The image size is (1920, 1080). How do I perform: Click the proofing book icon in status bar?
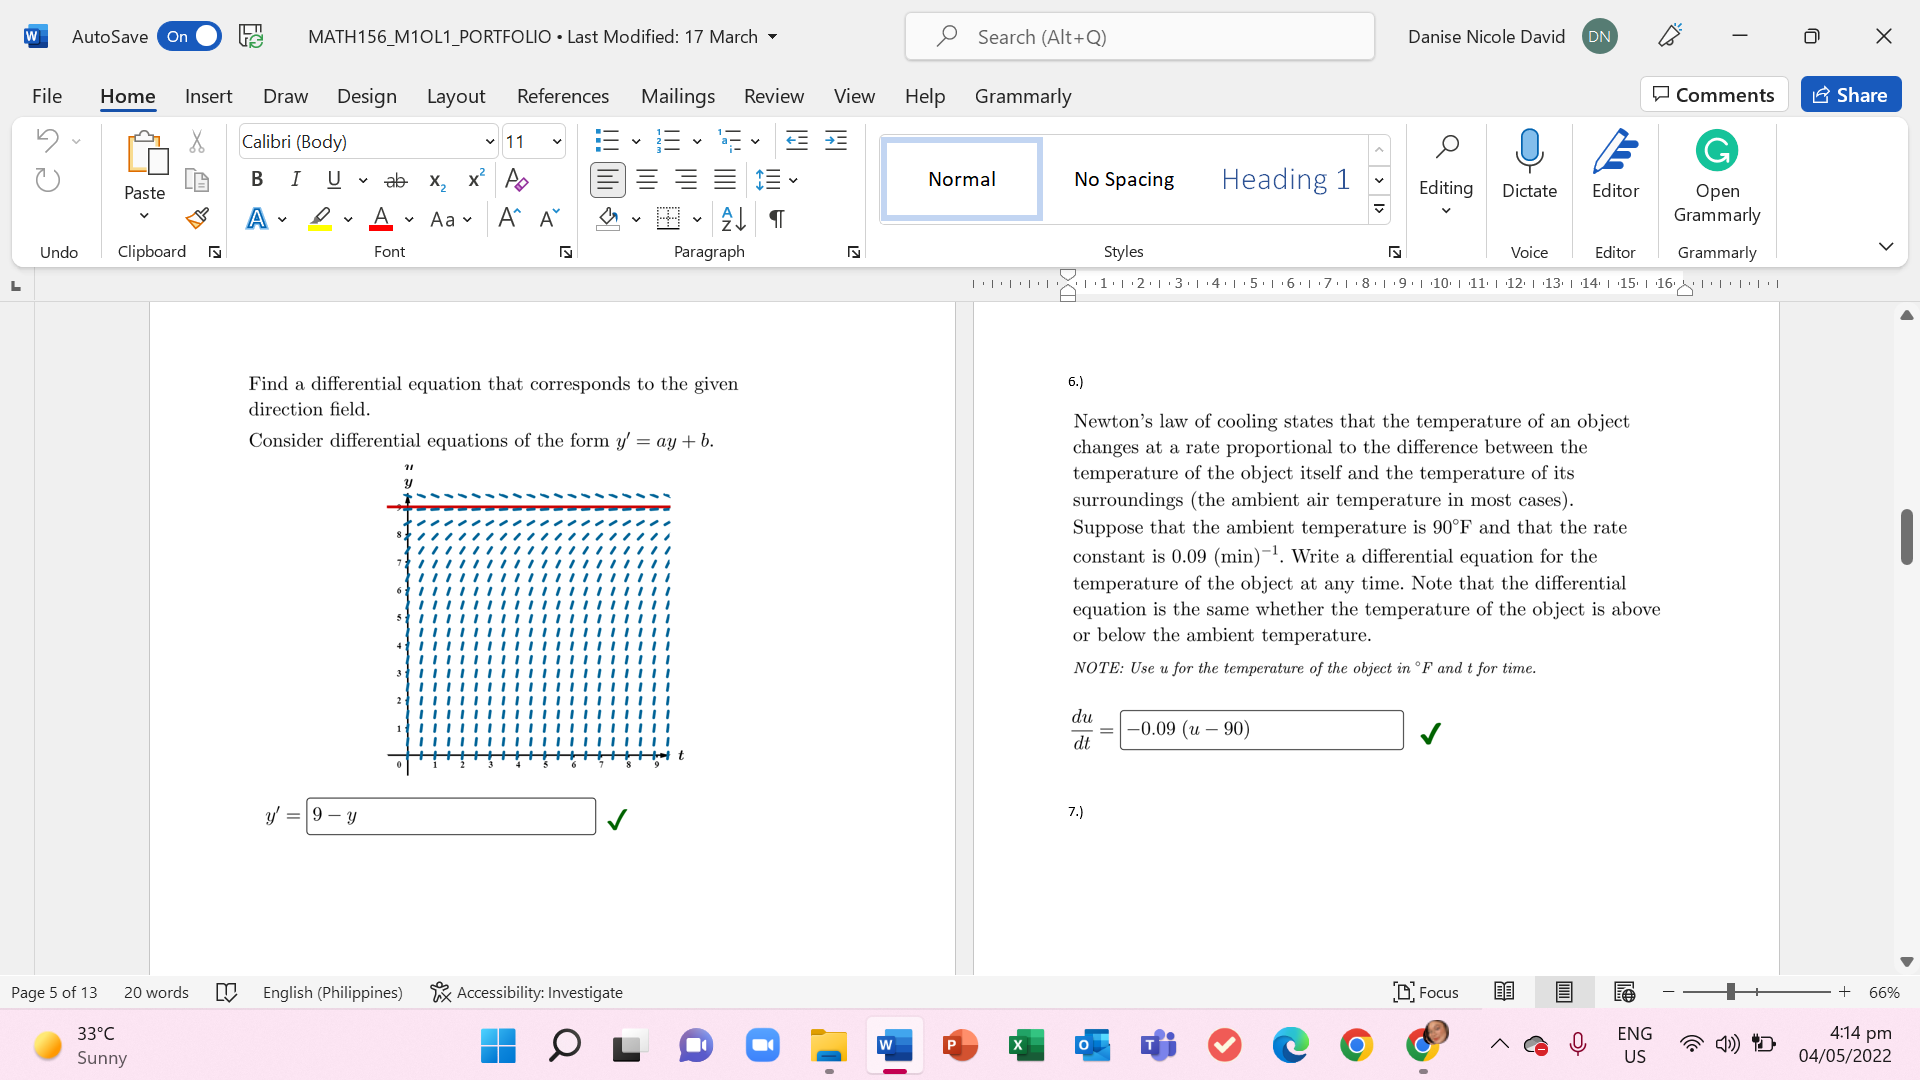227,992
